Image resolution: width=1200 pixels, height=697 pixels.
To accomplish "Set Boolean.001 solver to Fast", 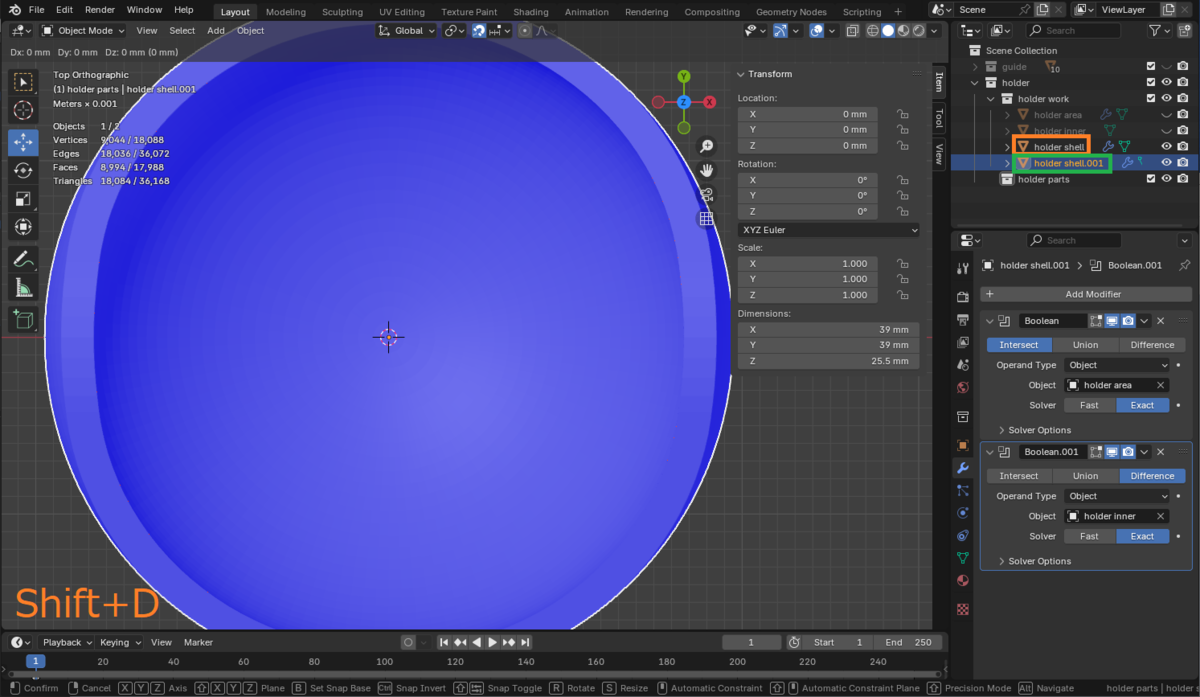I will [1089, 536].
